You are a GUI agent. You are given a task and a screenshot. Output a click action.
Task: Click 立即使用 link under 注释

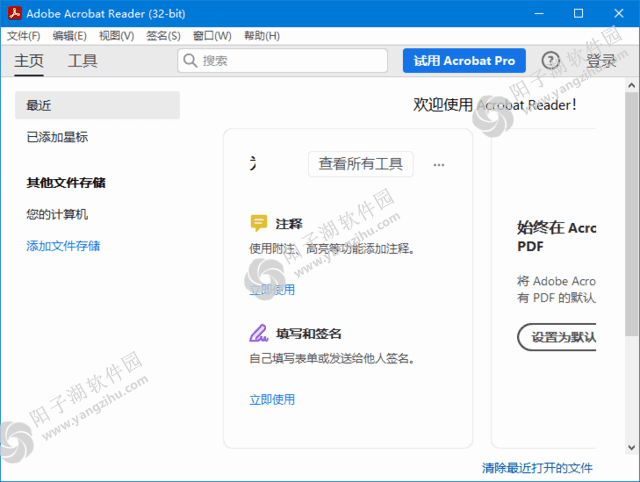tap(272, 290)
